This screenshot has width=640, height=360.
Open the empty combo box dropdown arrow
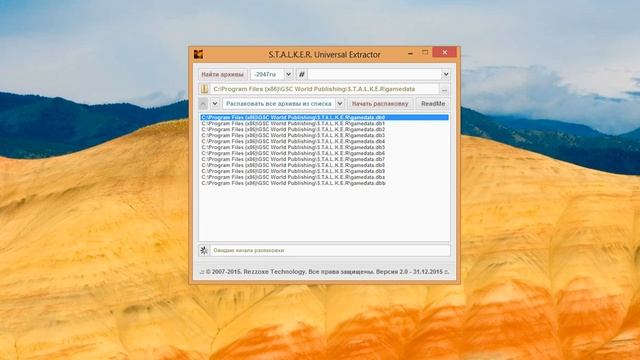point(446,74)
